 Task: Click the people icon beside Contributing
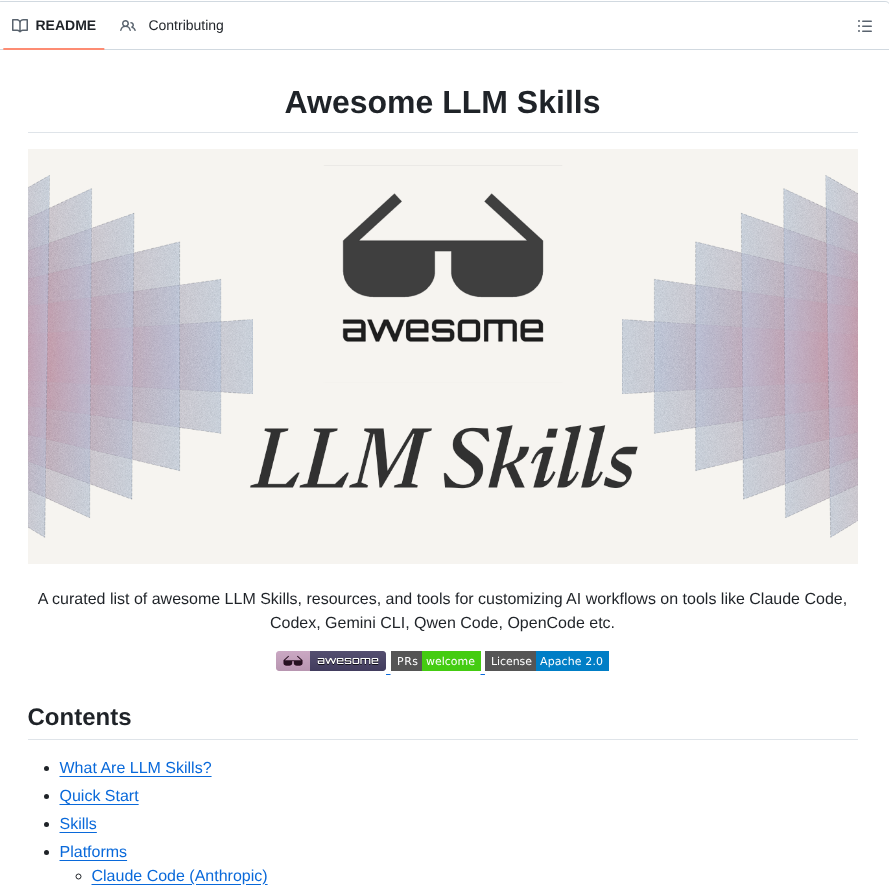point(127,26)
